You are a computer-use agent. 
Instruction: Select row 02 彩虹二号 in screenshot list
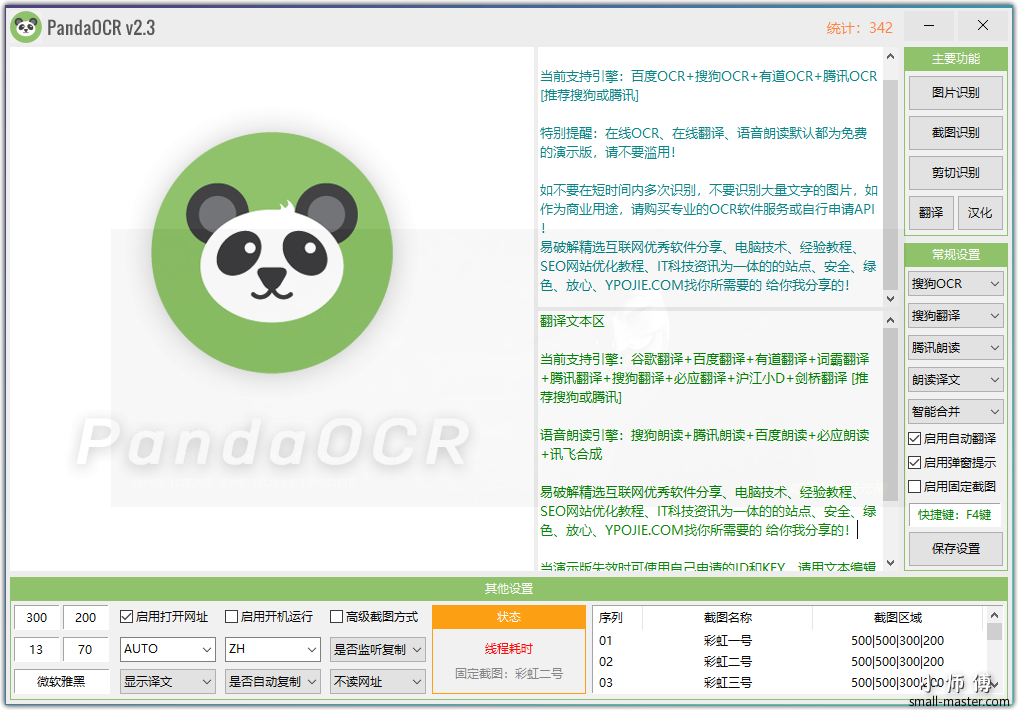click(789, 661)
